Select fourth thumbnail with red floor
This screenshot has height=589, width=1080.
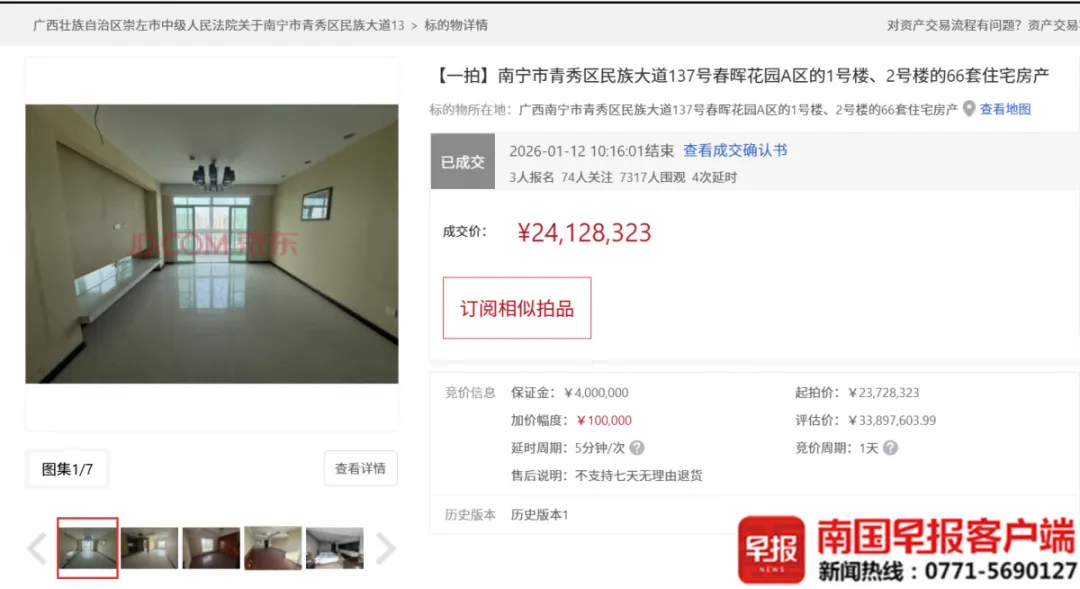pos(273,548)
